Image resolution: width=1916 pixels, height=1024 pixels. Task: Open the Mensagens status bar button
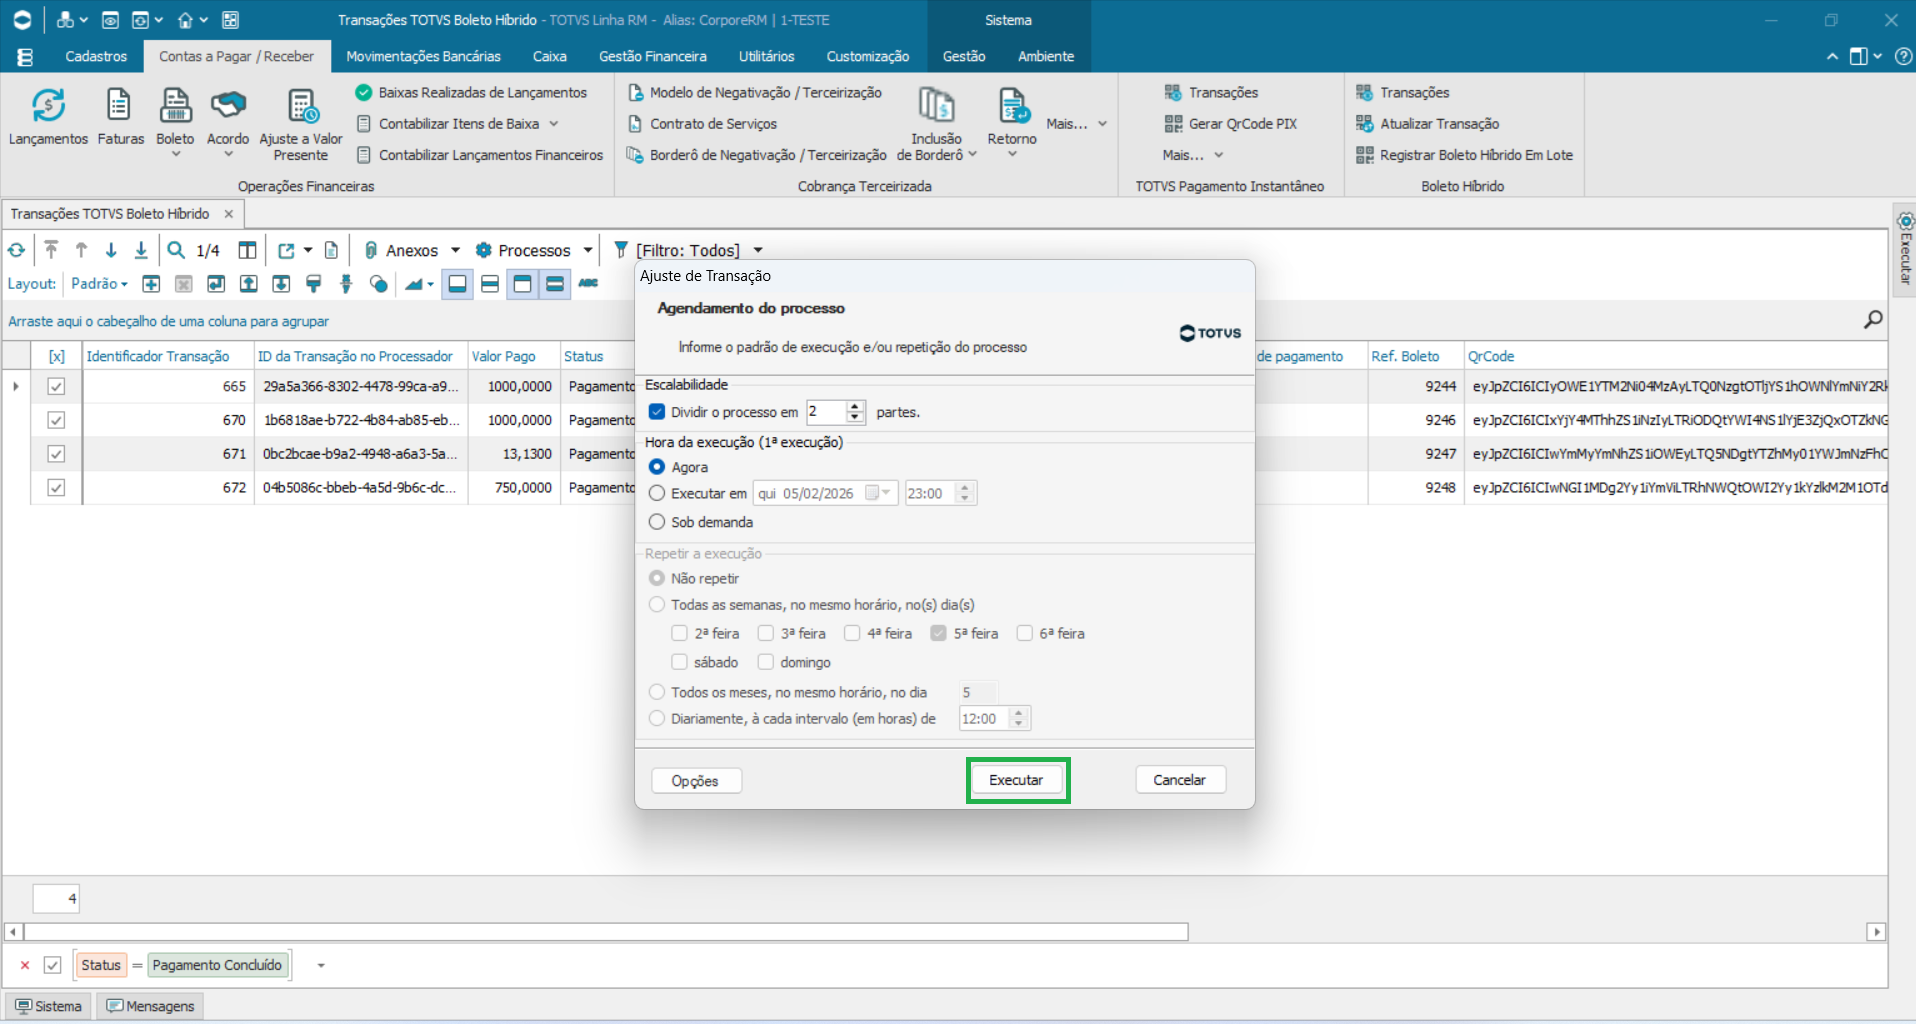(151, 1006)
